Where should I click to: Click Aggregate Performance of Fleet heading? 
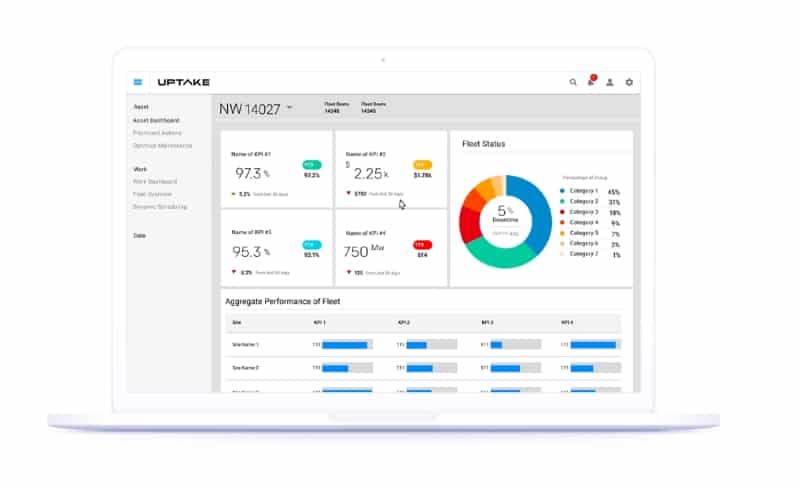(283, 302)
